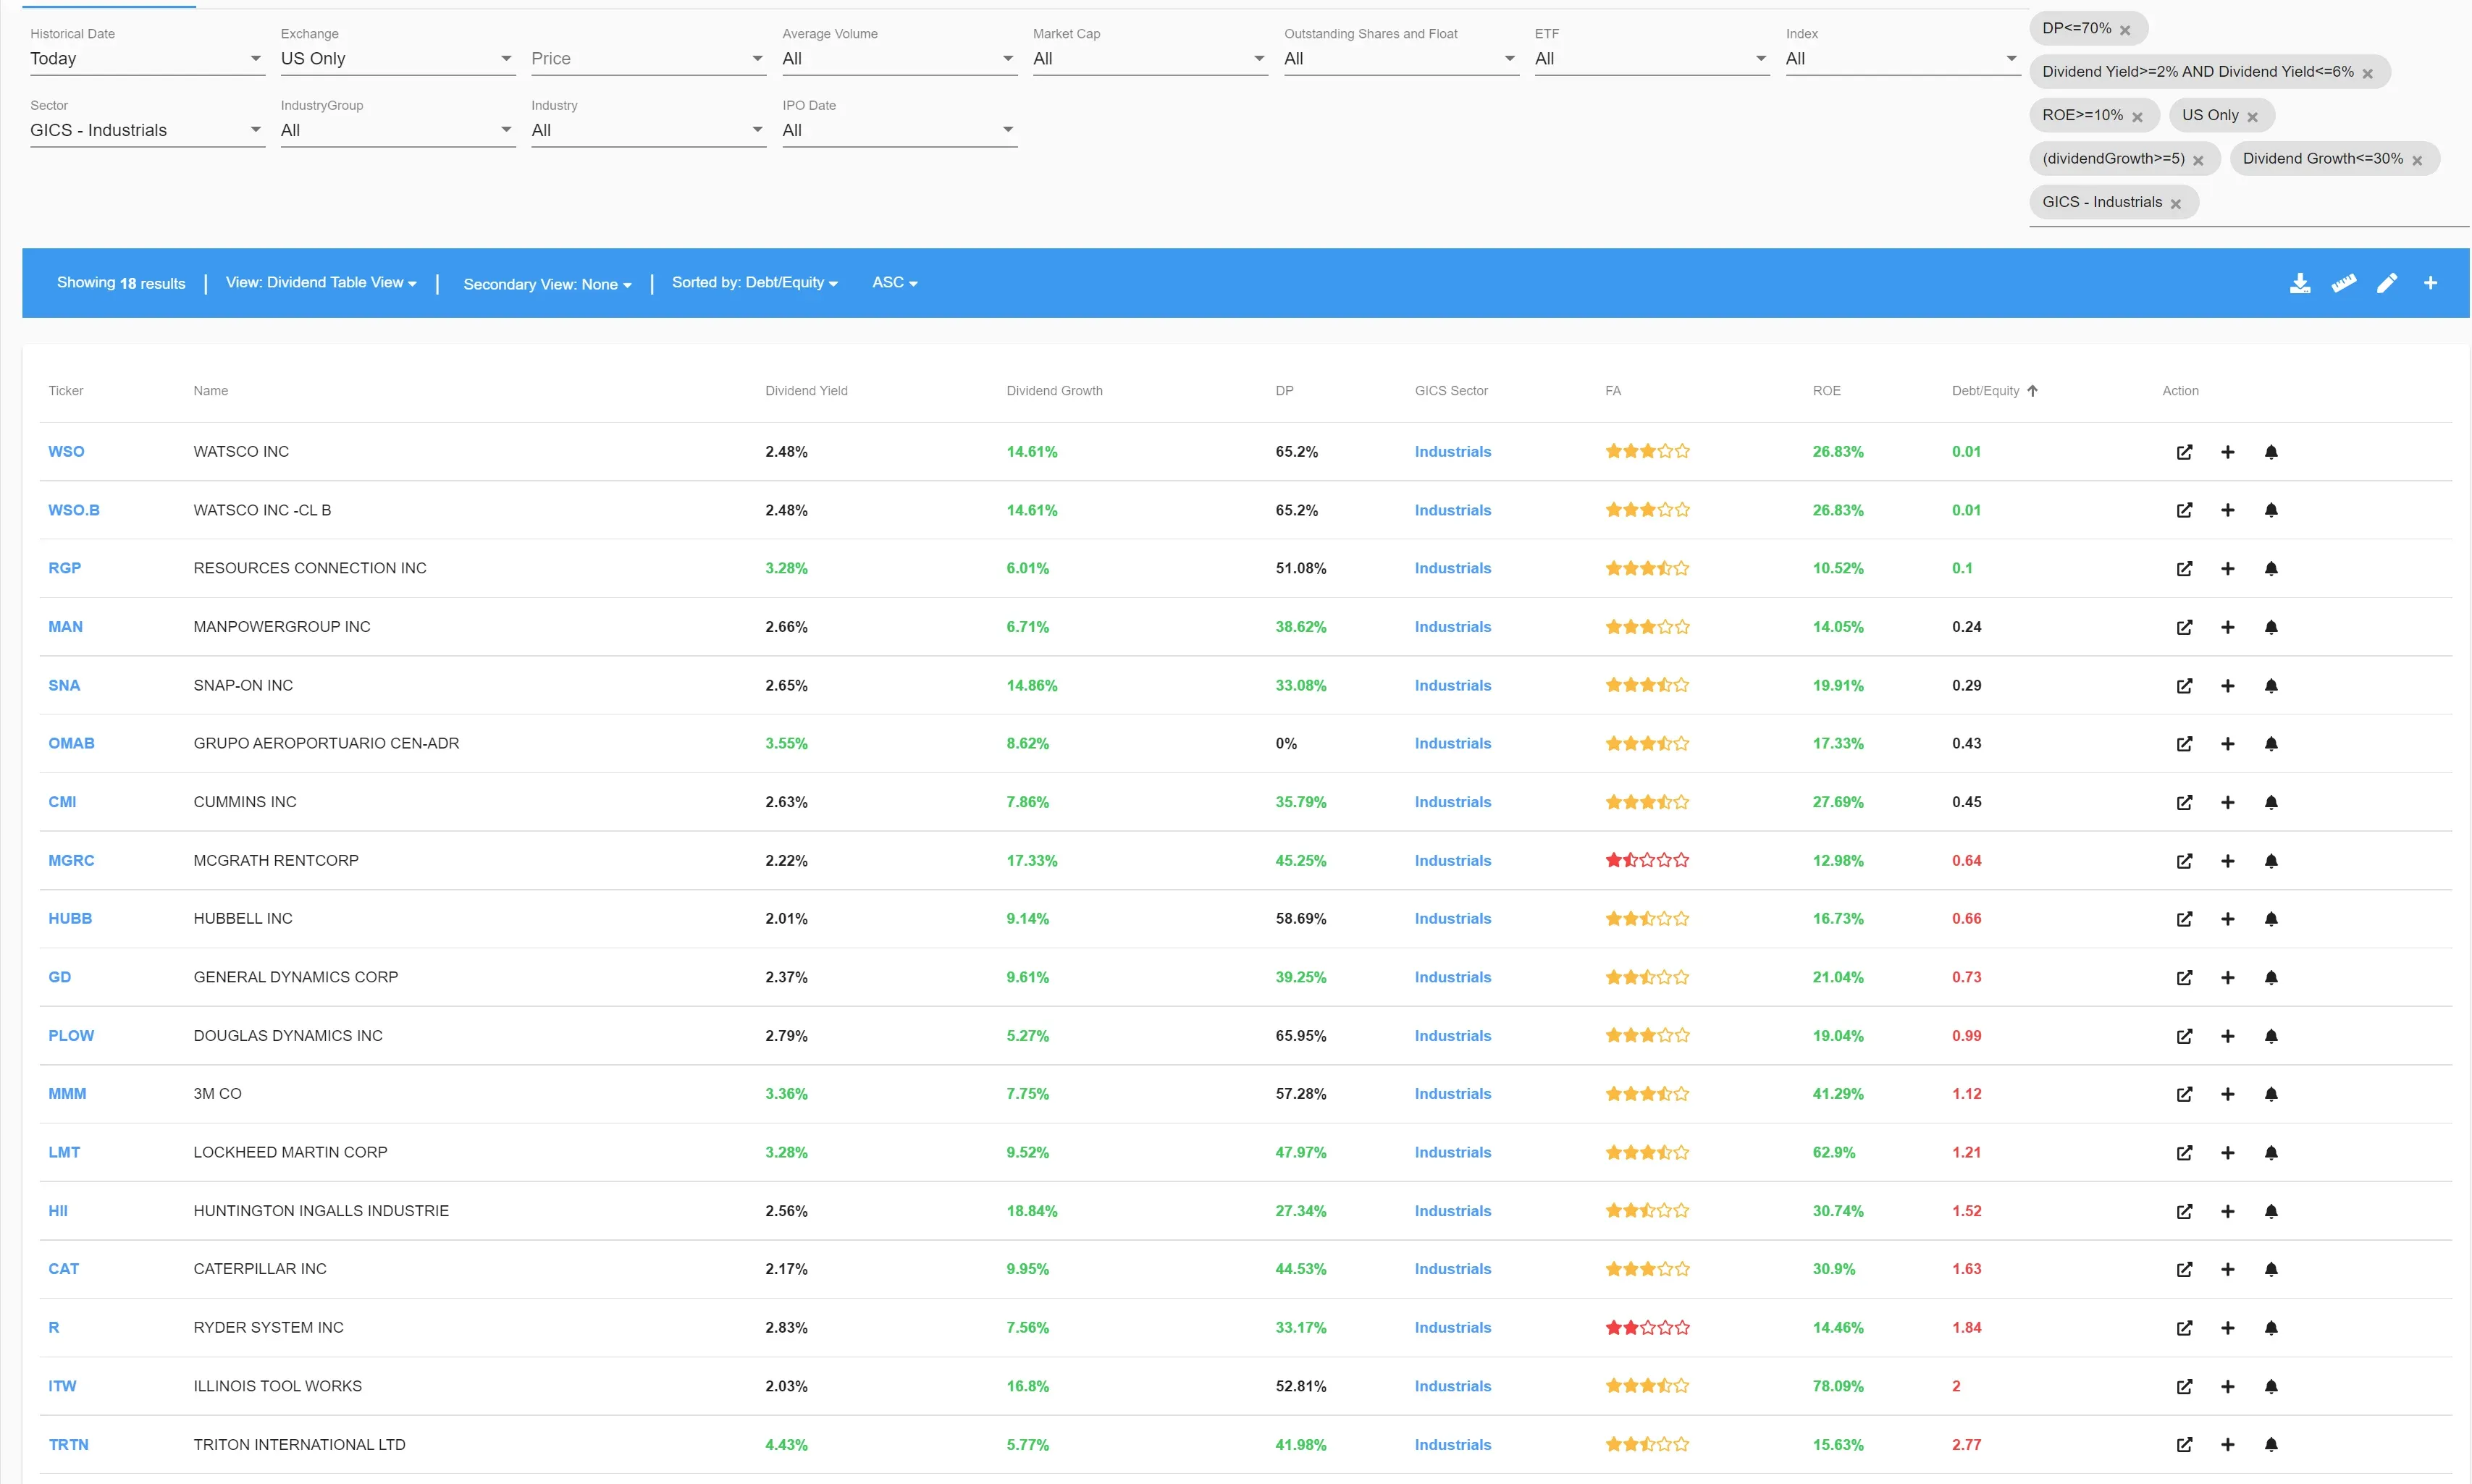The image size is (2472, 1484).
Task: Open the LMT ticker link
Action: point(64,1152)
